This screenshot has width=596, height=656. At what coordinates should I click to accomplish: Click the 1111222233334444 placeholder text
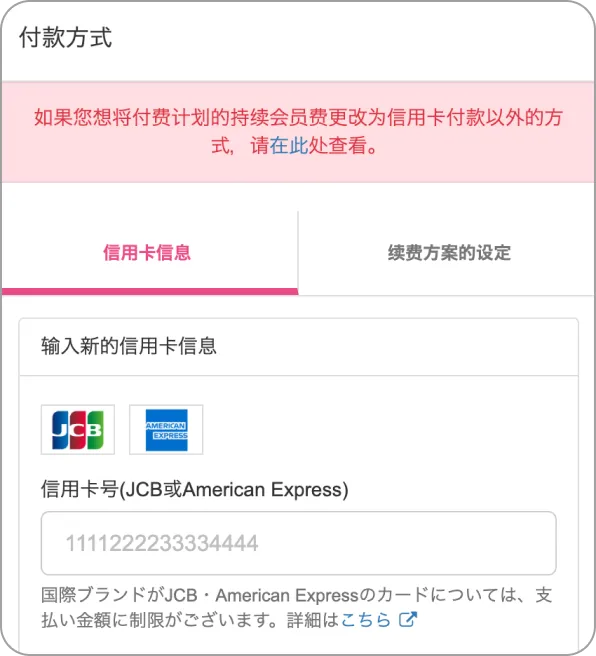pyautogui.click(x=162, y=543)
